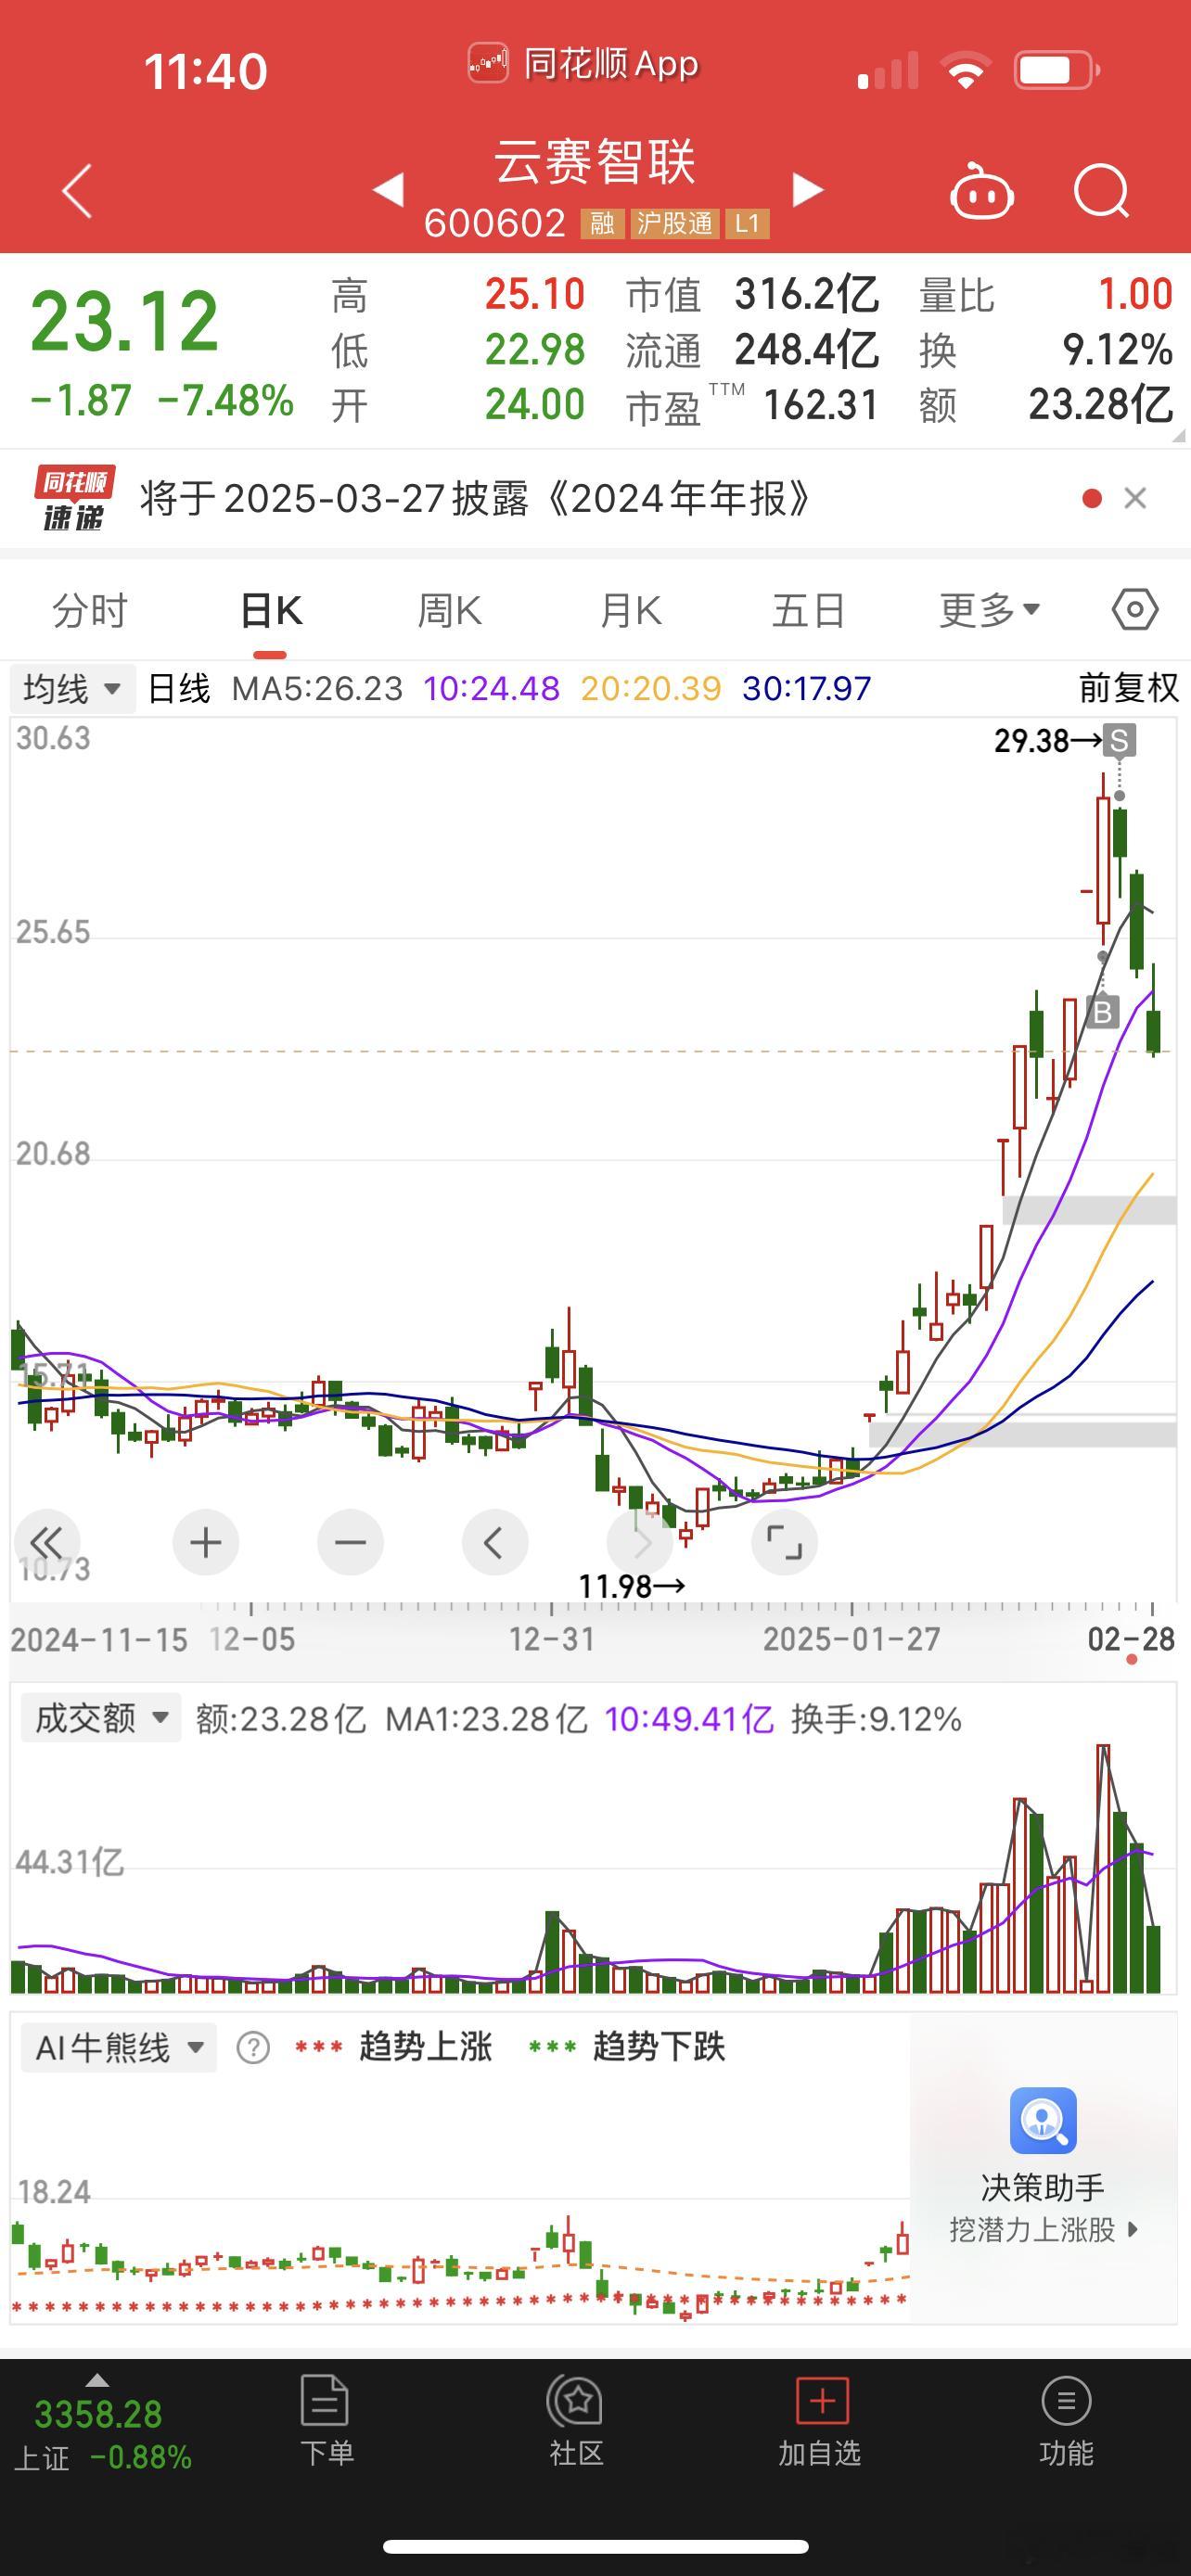The image size is (1191, 2576).
Task: Tap the 换手:9.12% text in volume panel
Action: click(876, 1719)
